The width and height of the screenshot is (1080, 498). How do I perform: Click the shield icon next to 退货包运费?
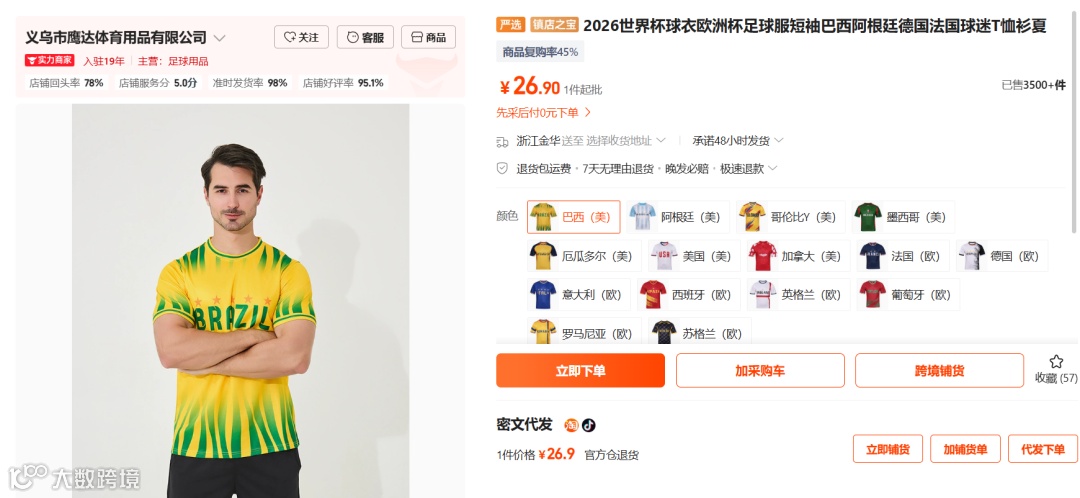(x=503, y=168)
